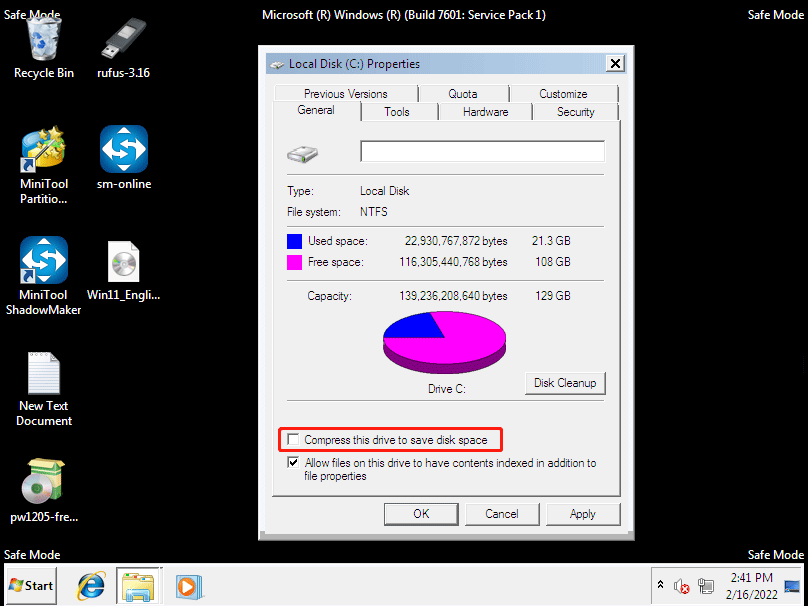Viewport: 808px width, 606px height.
Task: Select the Win11_English disc image file
Action: 123,262
